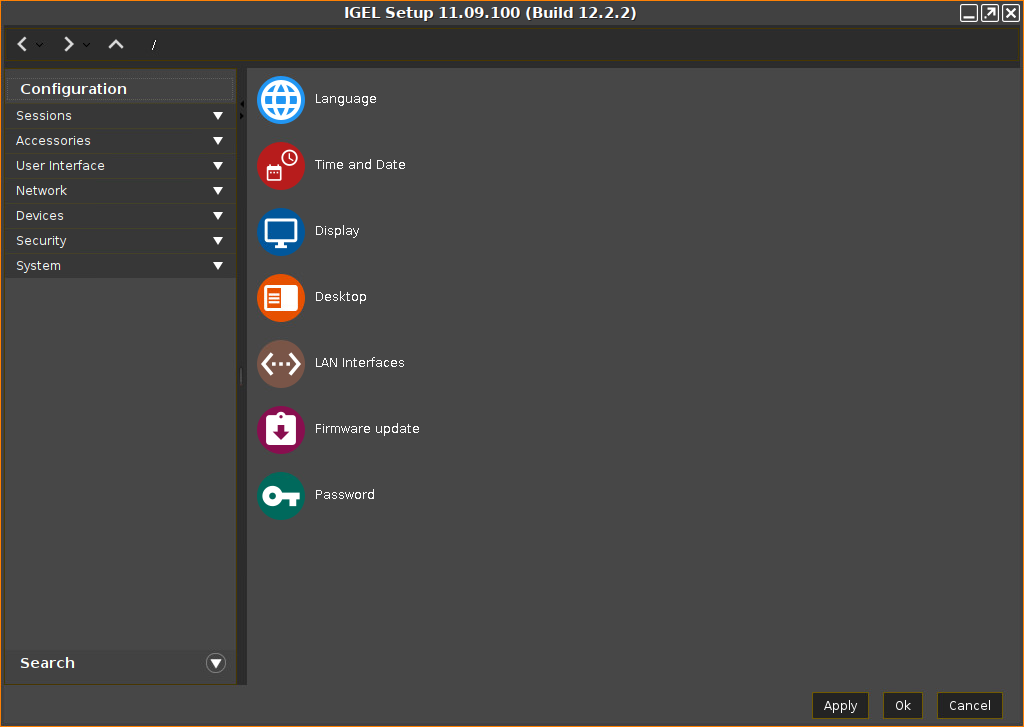Screen dimensions: 1024x727
Task: Open the Desktop settings icon
Action: pos(281,298)
